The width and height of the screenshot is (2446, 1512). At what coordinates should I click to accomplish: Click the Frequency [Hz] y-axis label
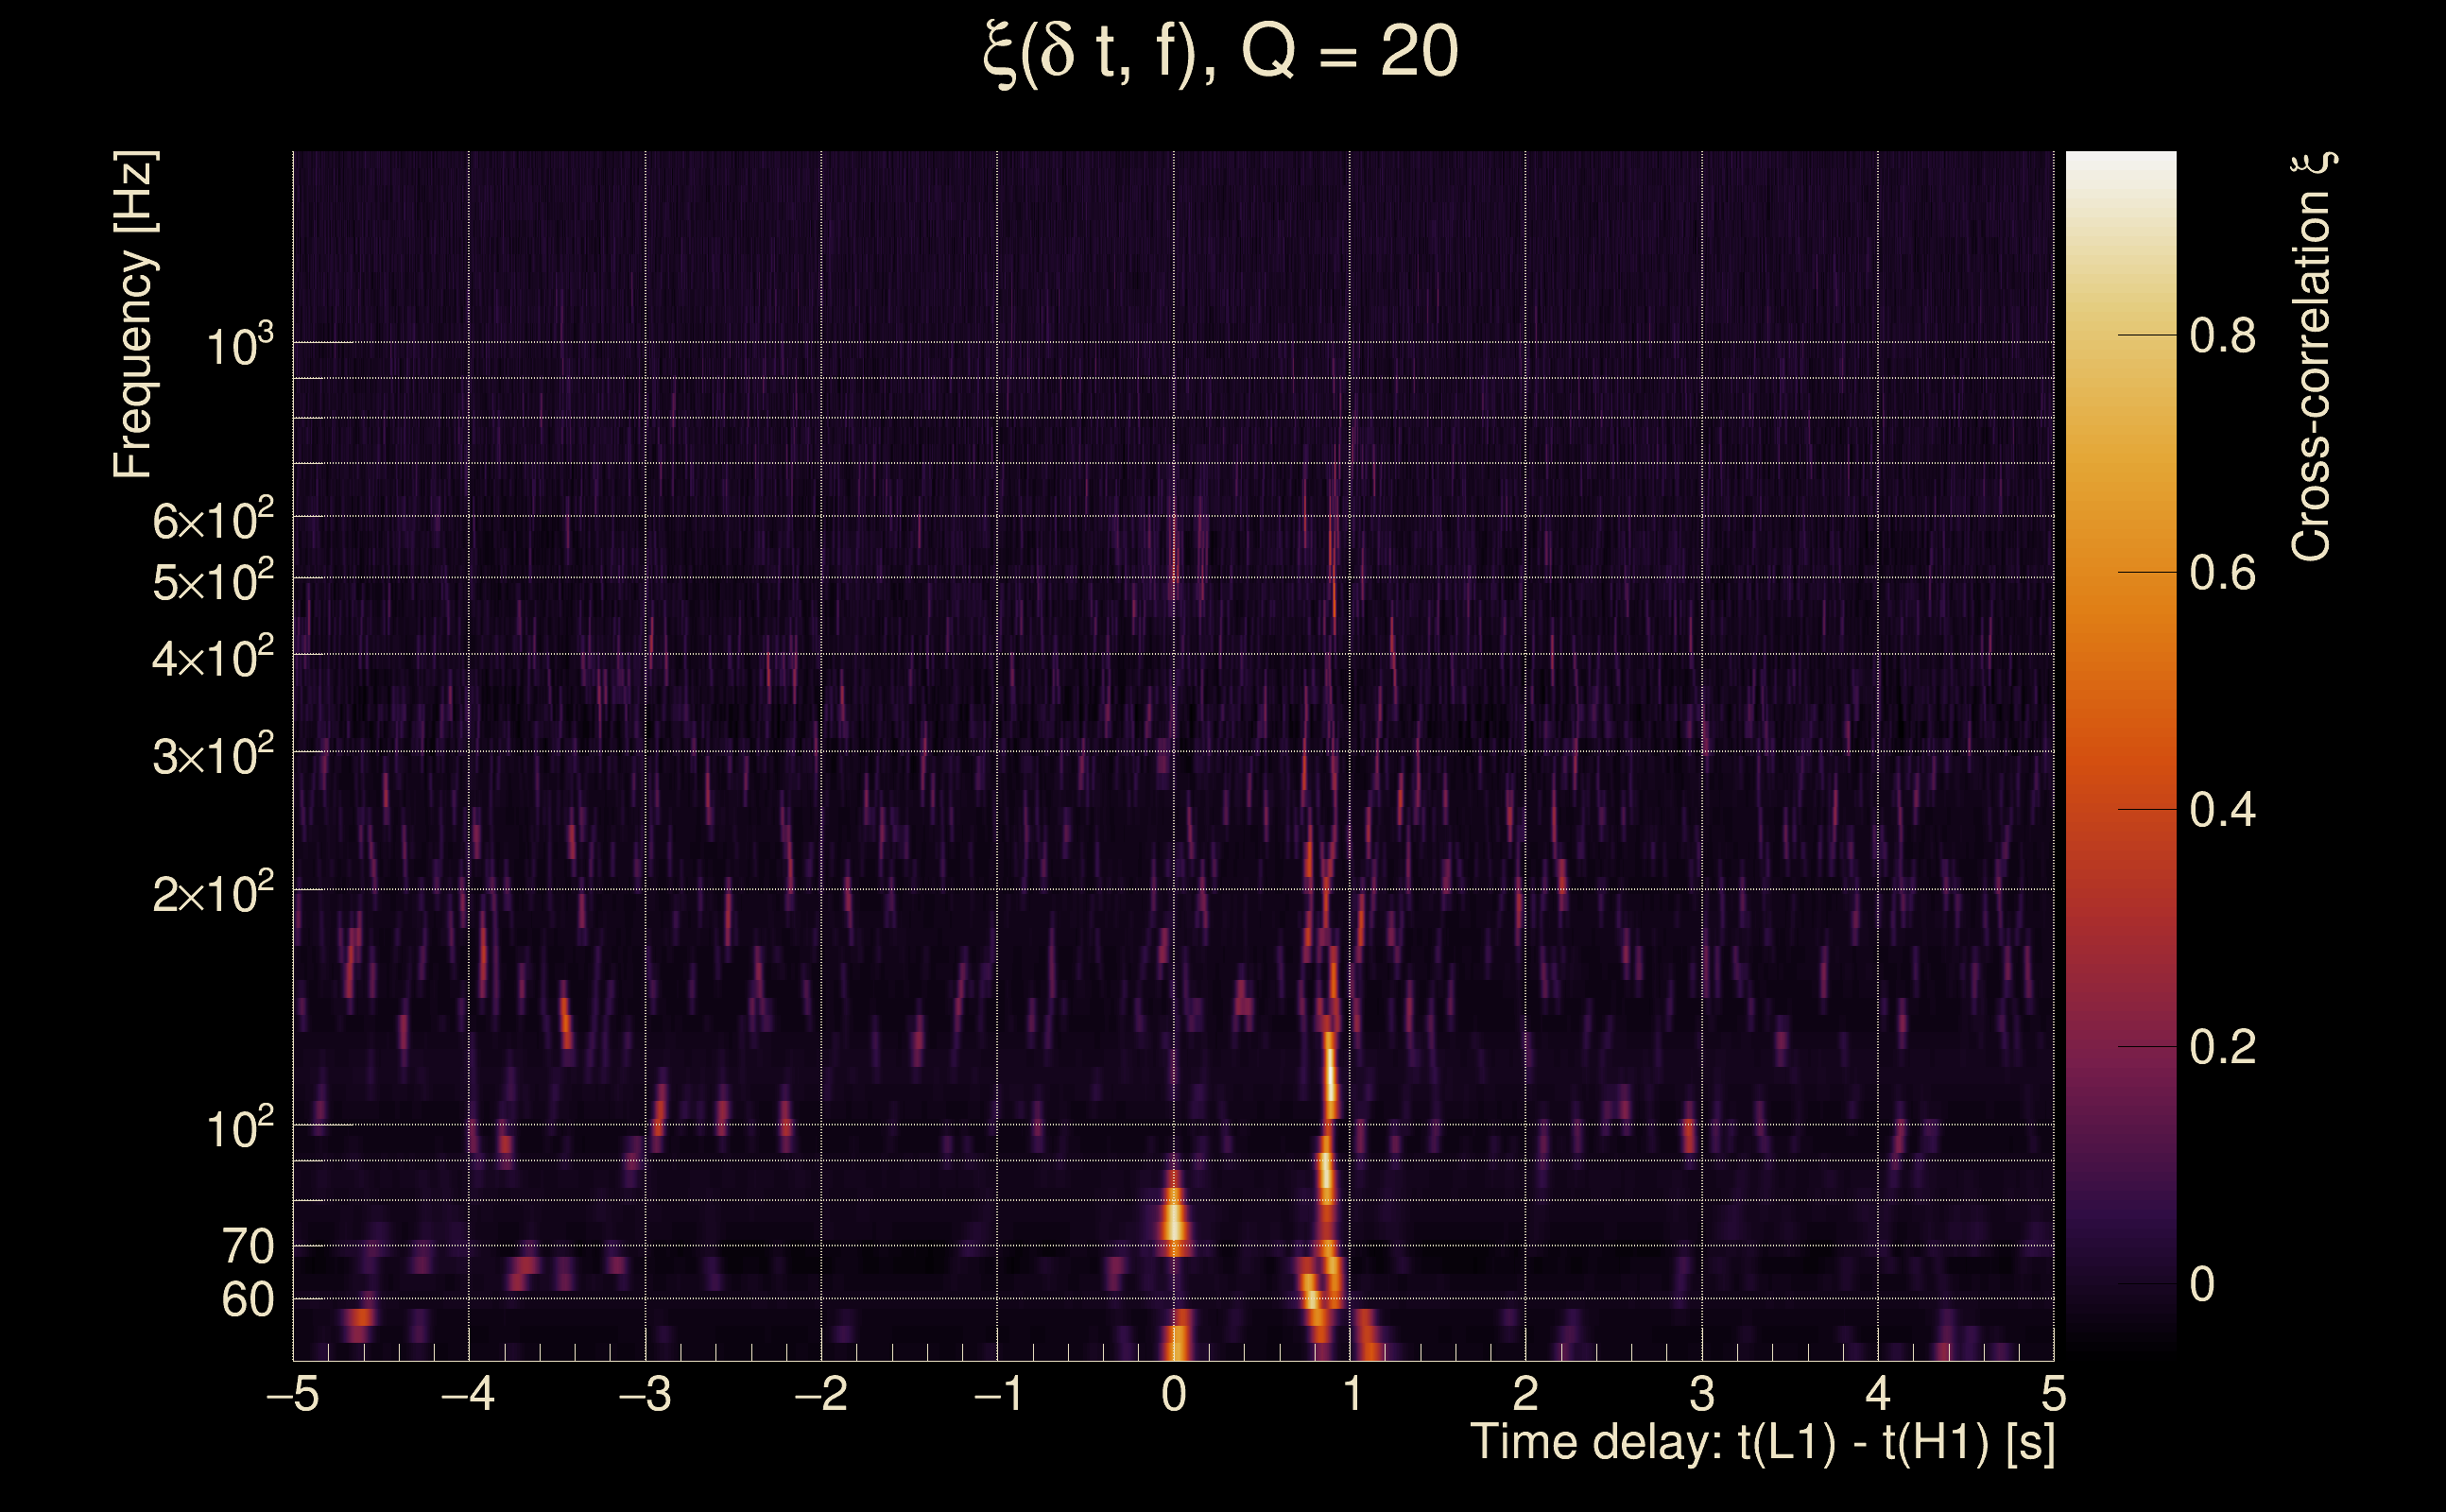coord(133,315)
